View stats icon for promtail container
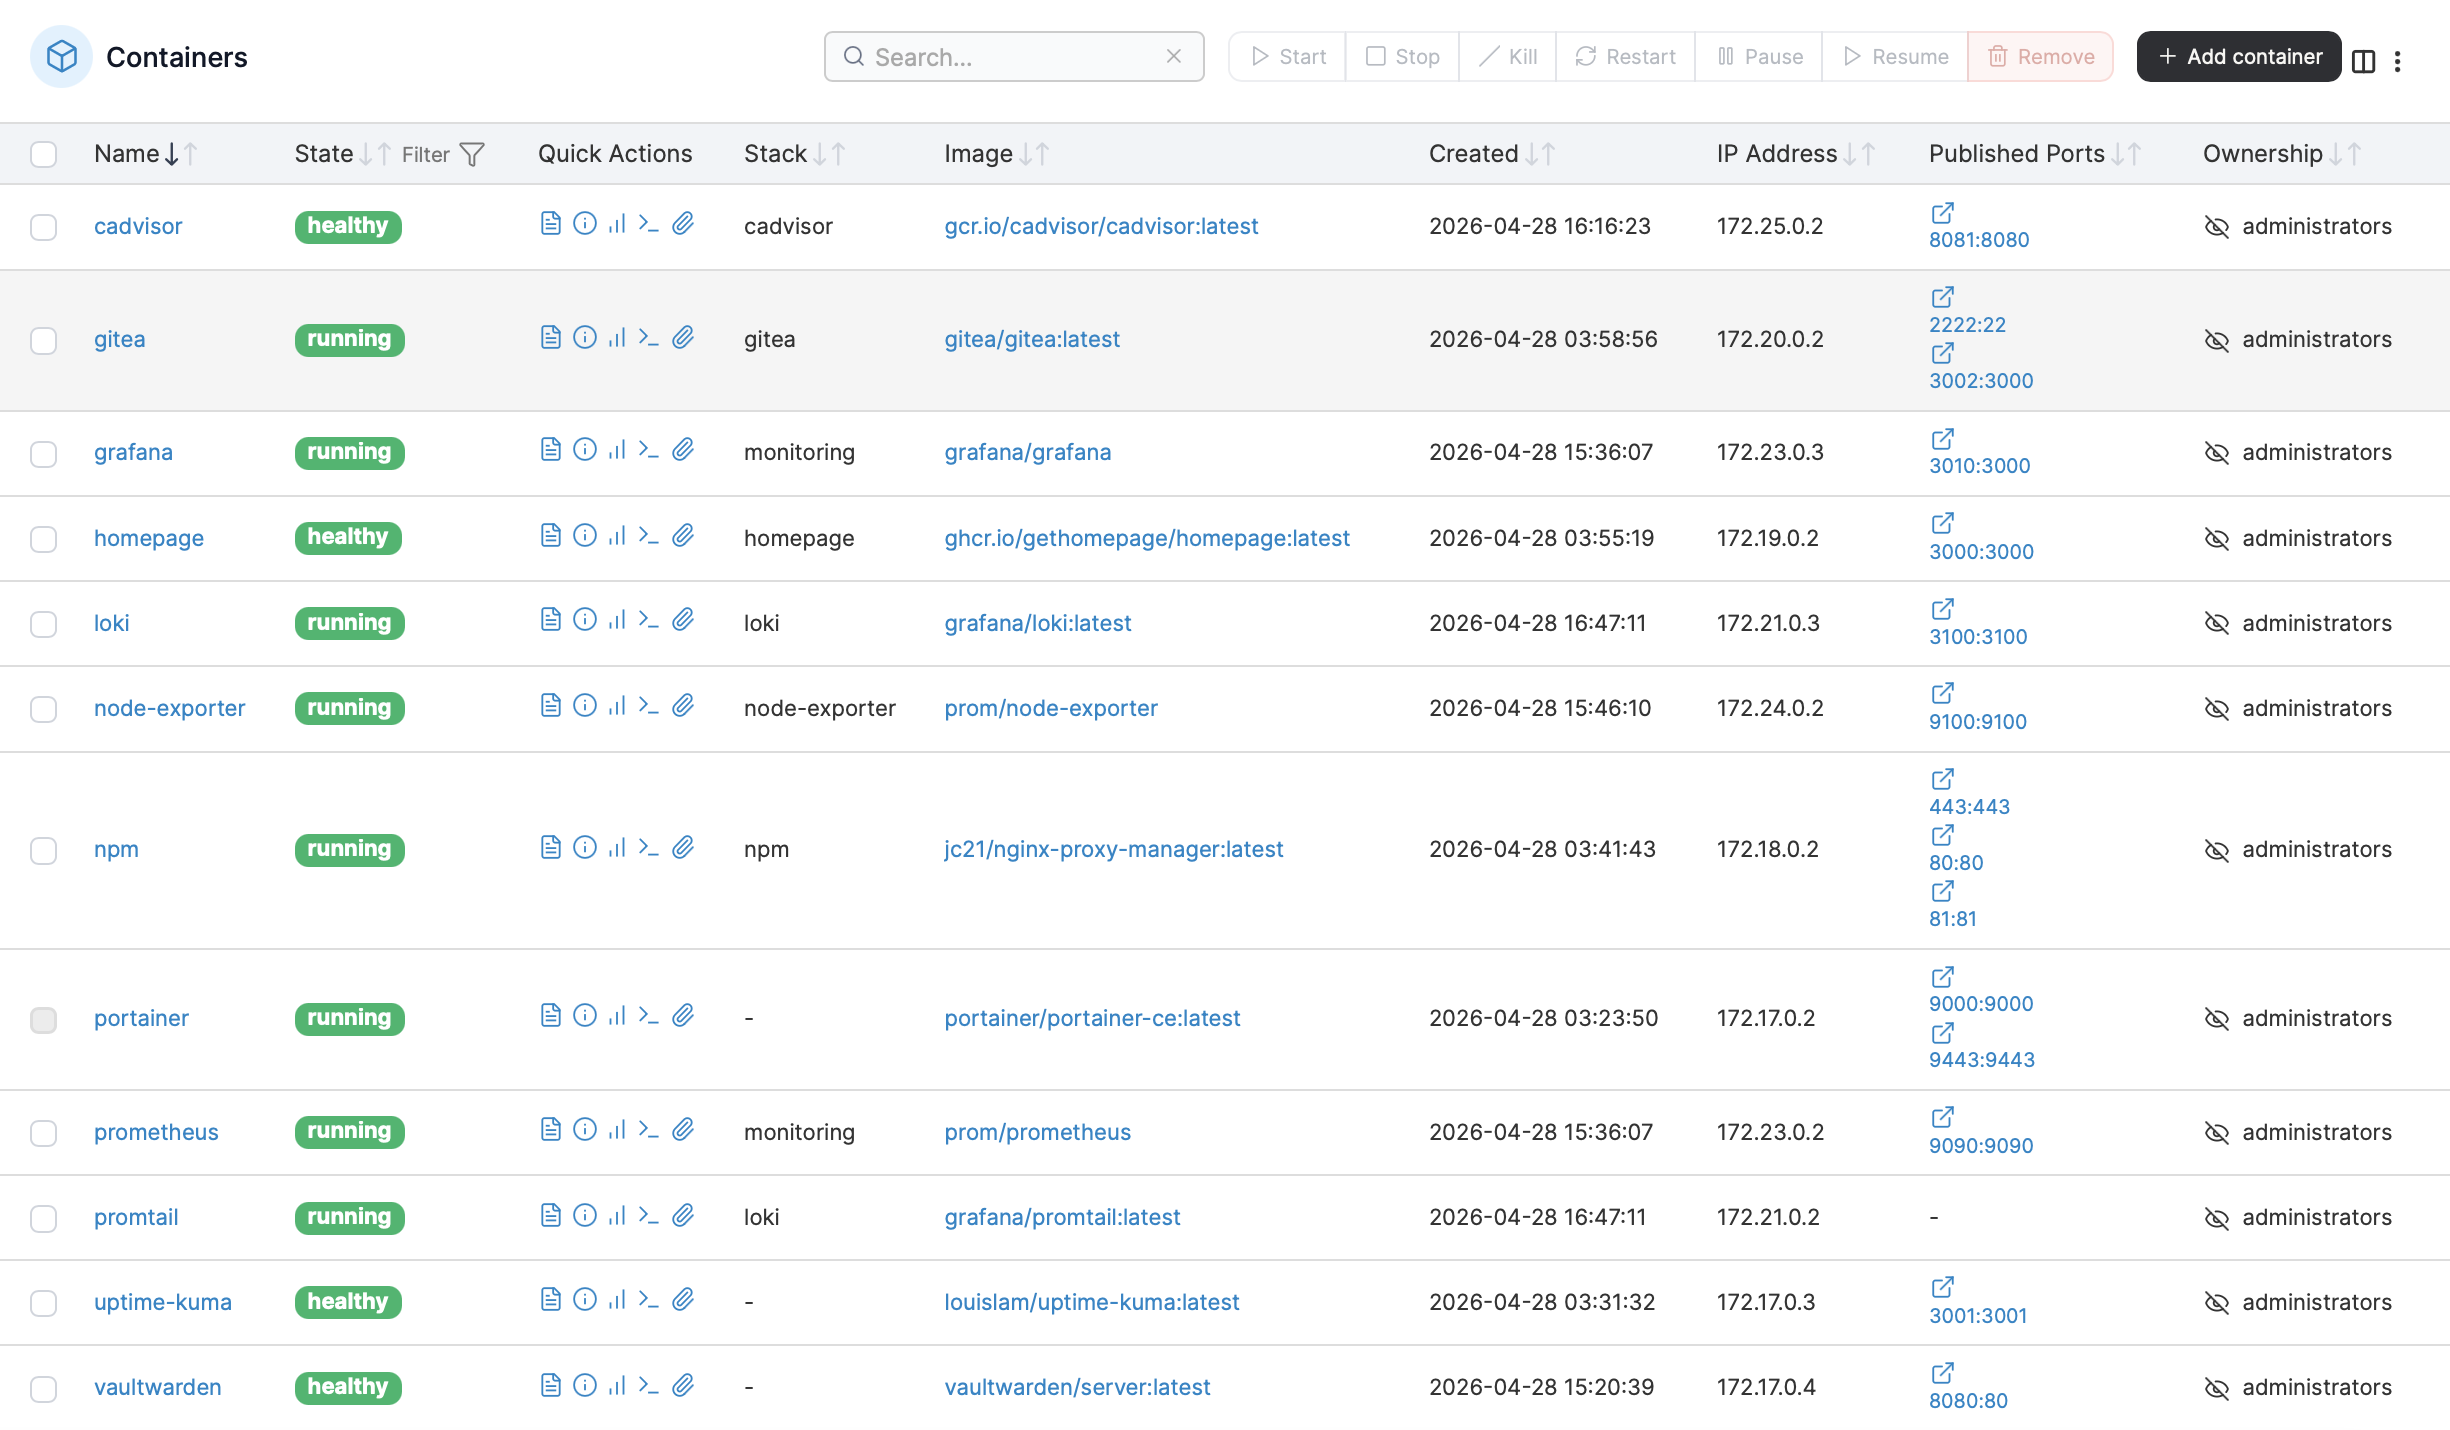Image resolution: width=2450 pixels, height=1430 pixels. tap(617, 1215)
